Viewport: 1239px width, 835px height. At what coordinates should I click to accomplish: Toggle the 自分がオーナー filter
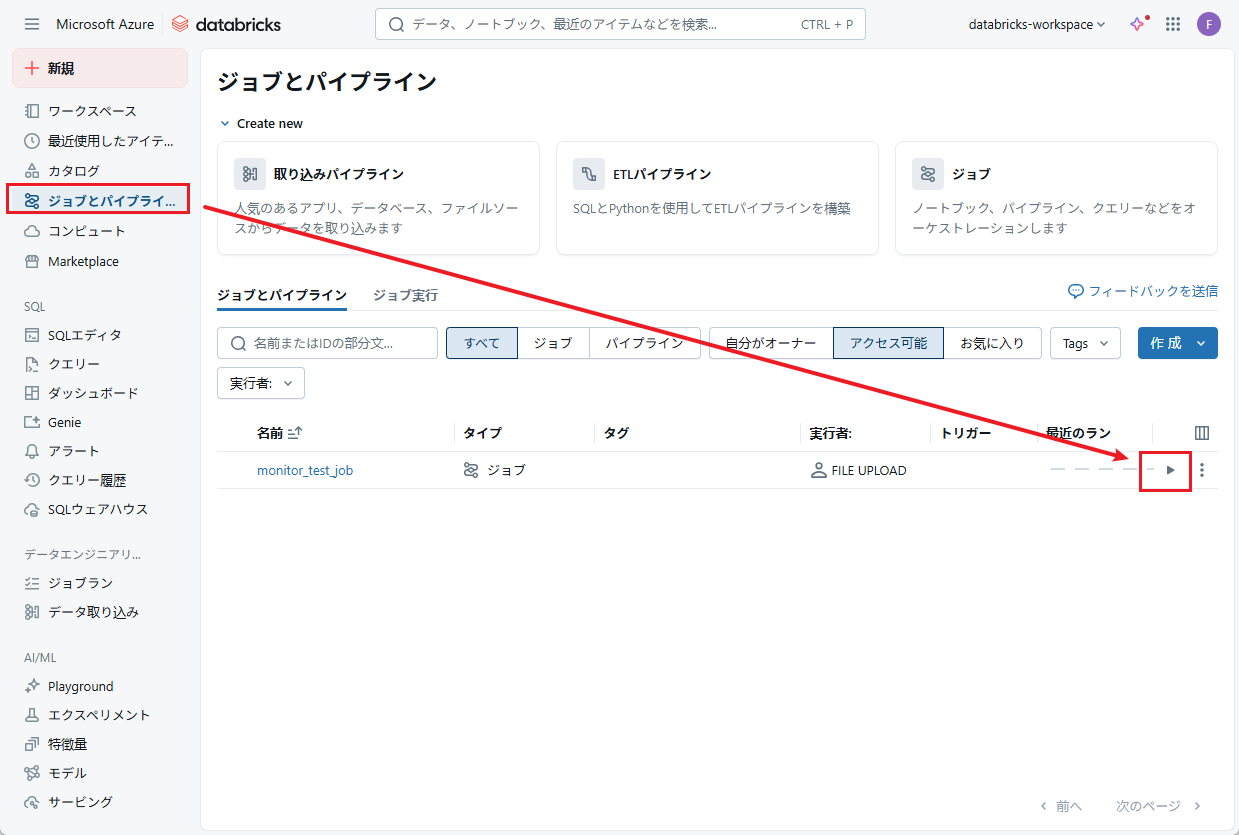tap(770, 343)
